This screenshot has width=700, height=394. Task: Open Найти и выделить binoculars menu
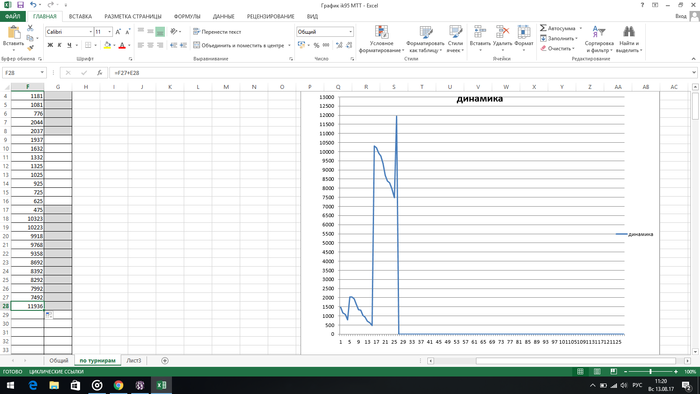click(x=629, y=38)
